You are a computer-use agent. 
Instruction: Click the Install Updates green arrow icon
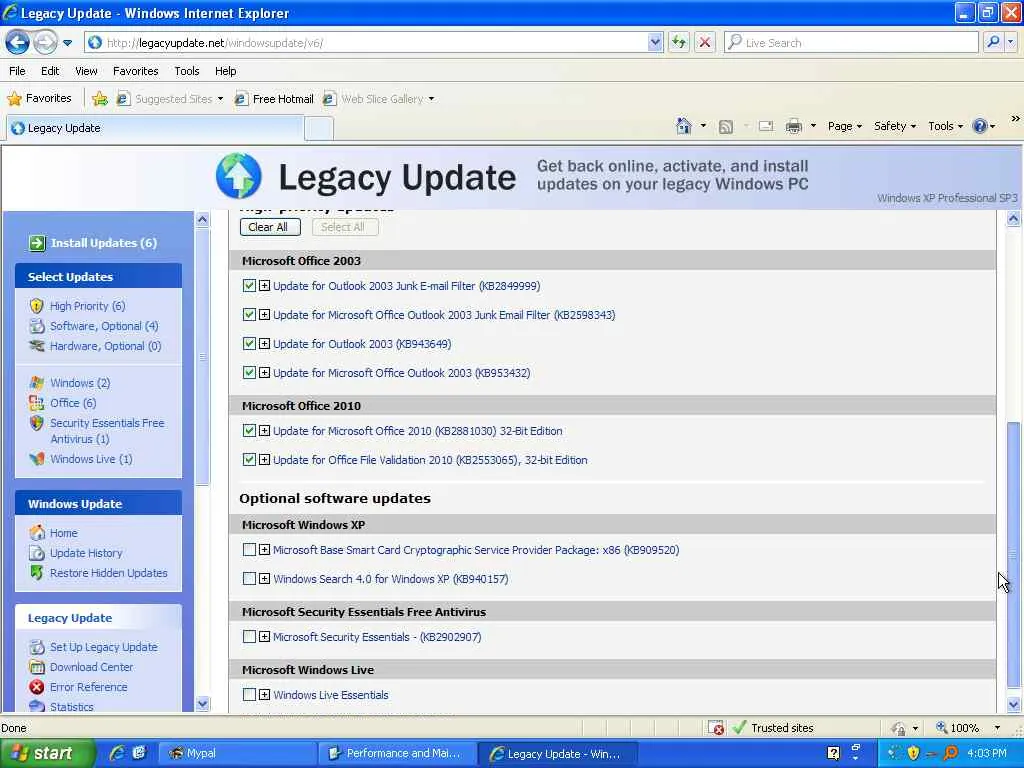click(x=37, y=243)
